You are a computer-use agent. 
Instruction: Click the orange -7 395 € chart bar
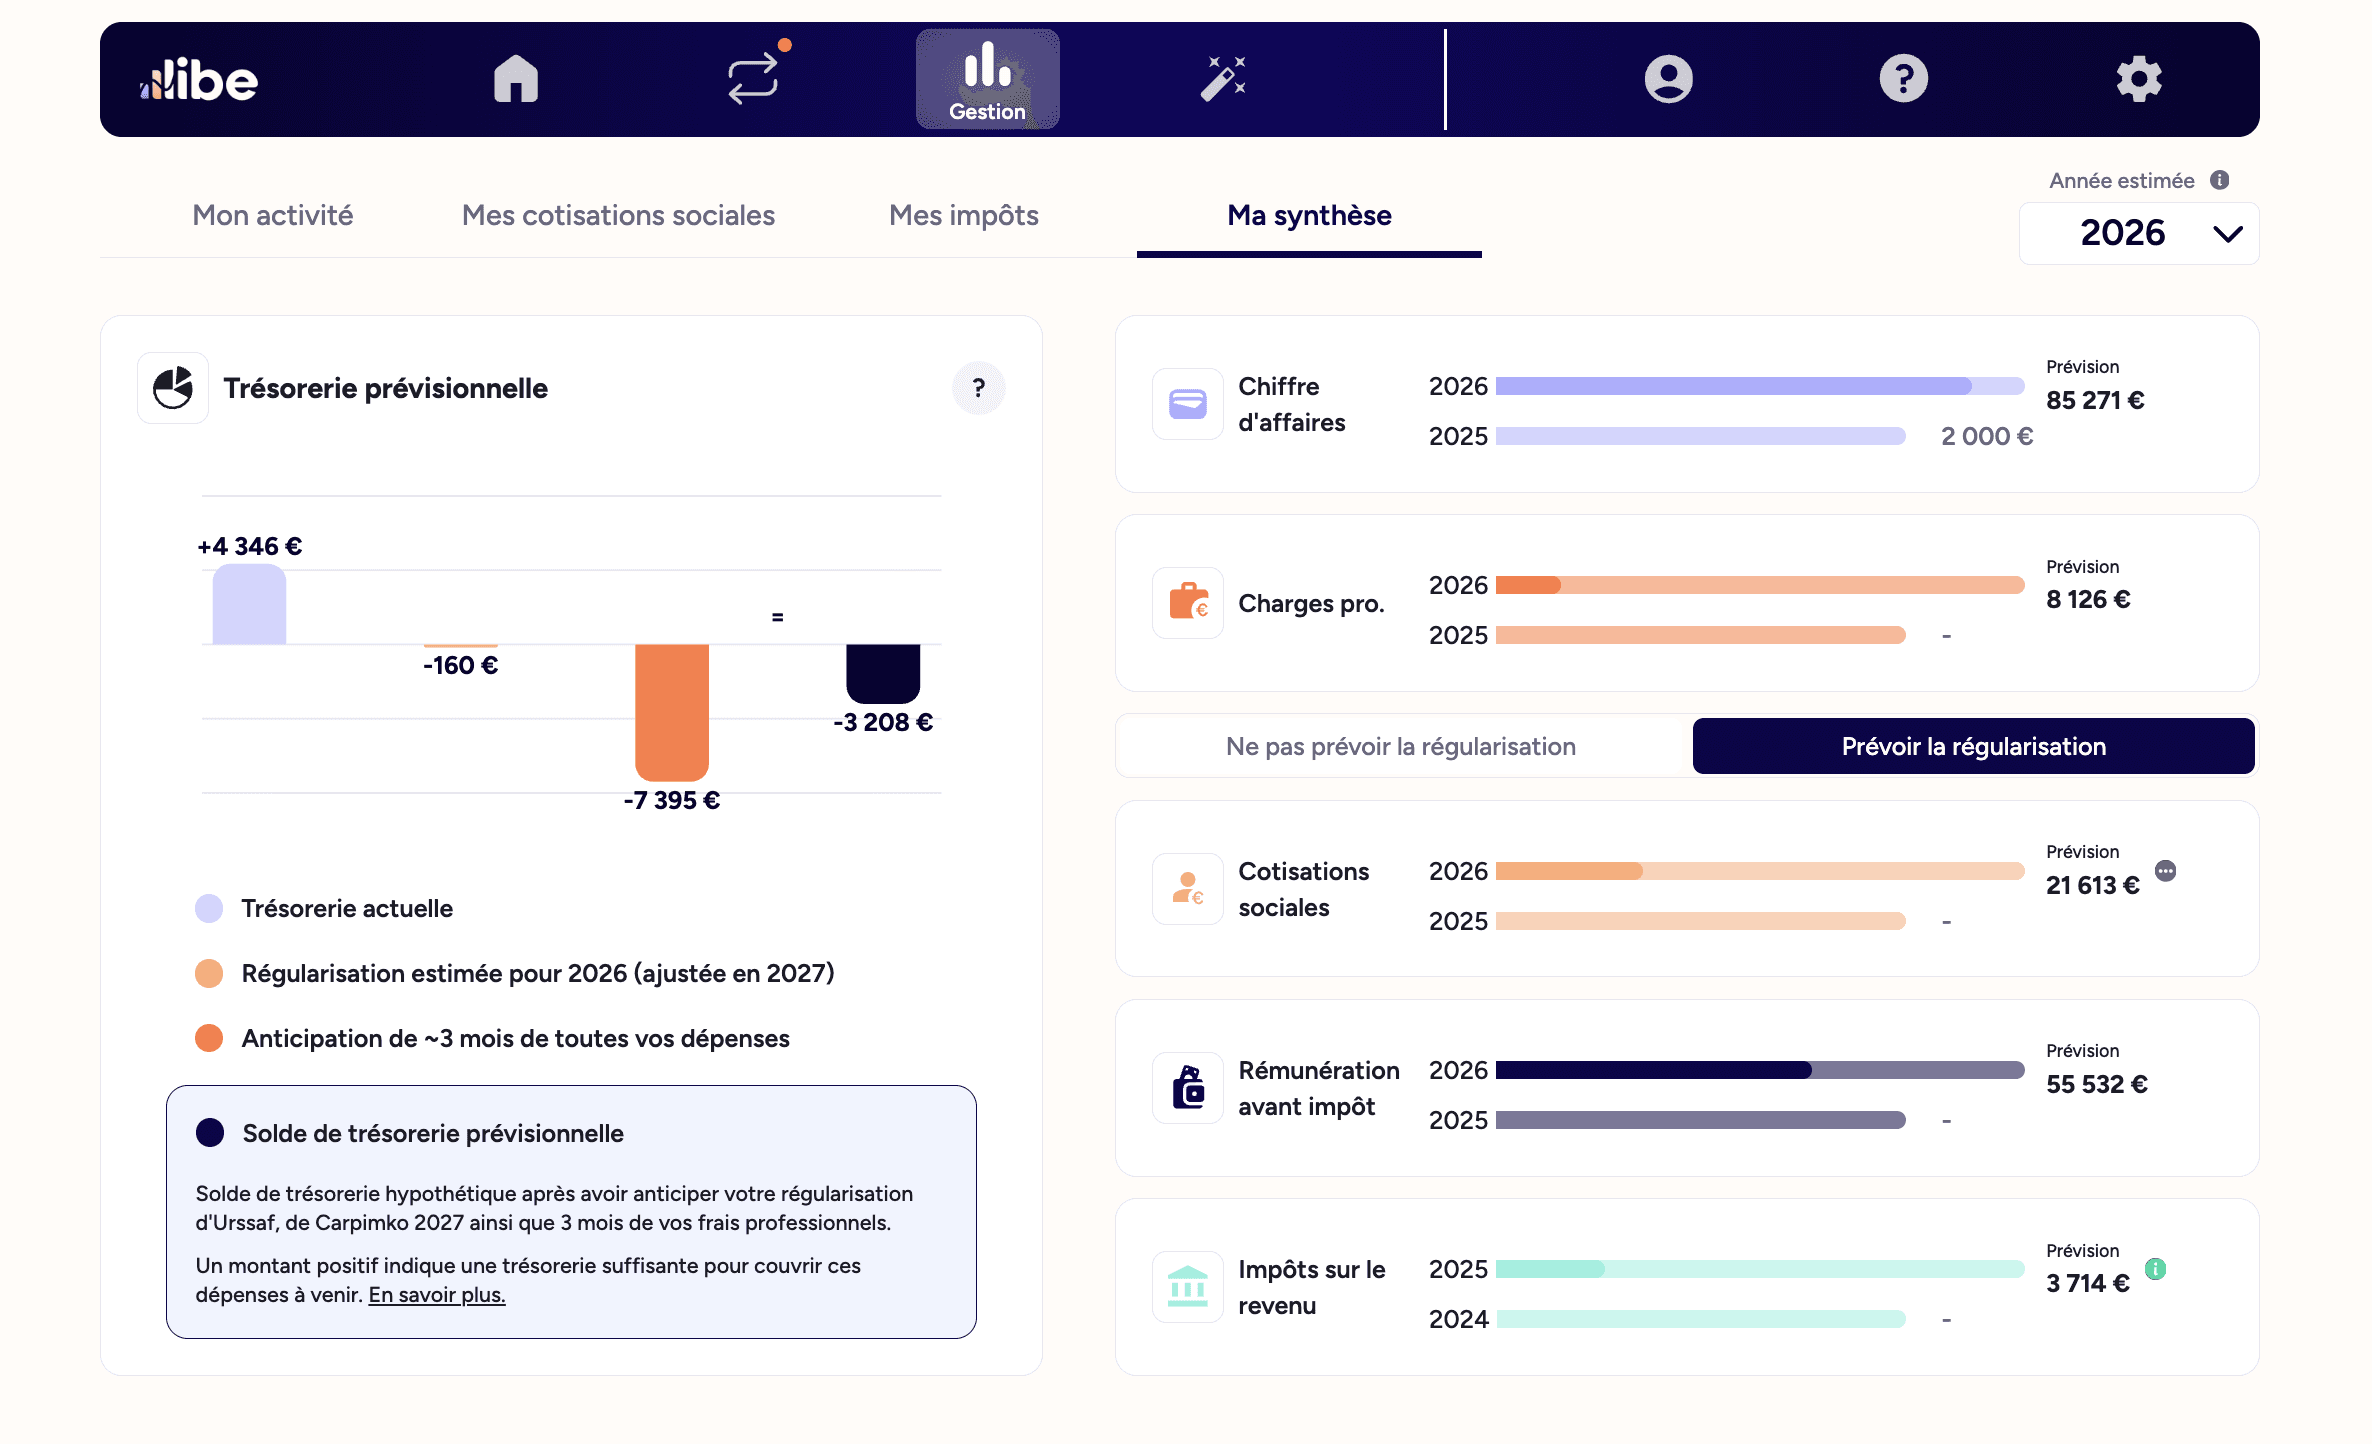(671, 710)
